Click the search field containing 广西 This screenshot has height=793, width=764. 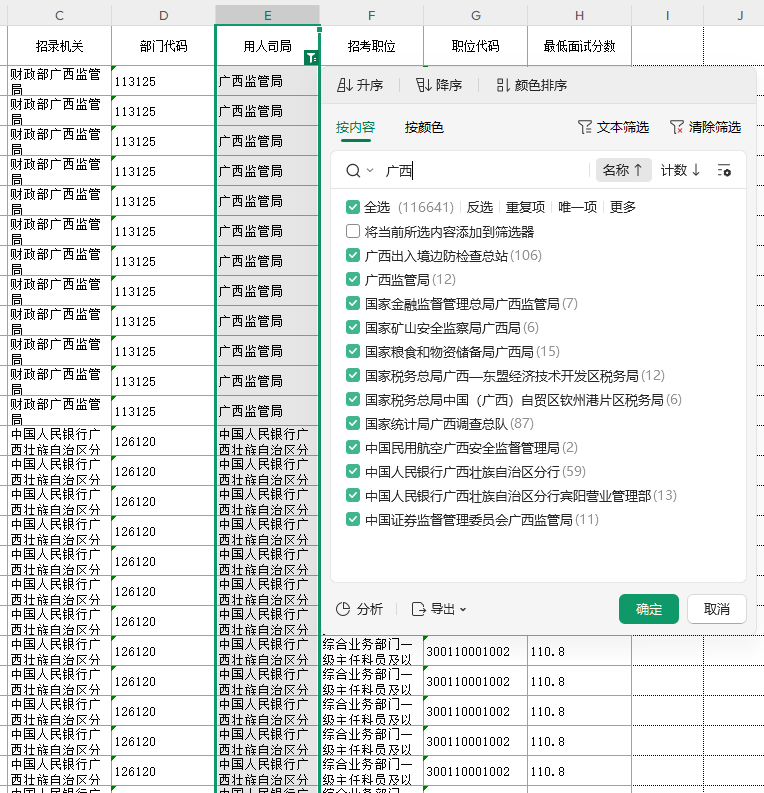click(483, 171)
